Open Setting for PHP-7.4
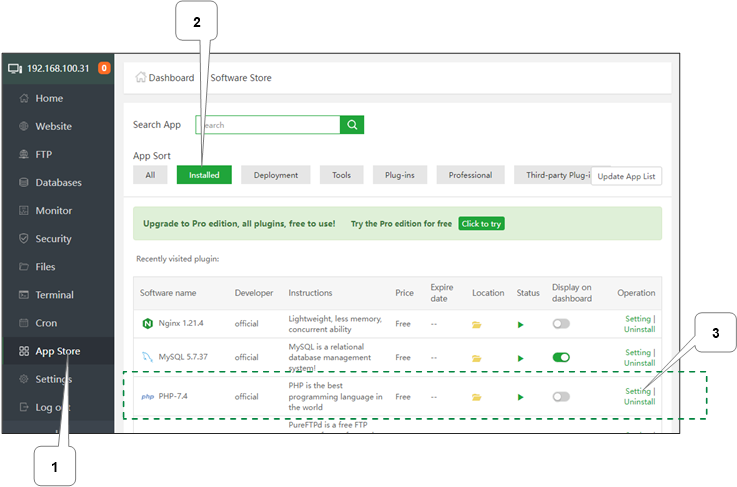Image resolution: width=737 pixels, height=487 pixels. (638, 391)
